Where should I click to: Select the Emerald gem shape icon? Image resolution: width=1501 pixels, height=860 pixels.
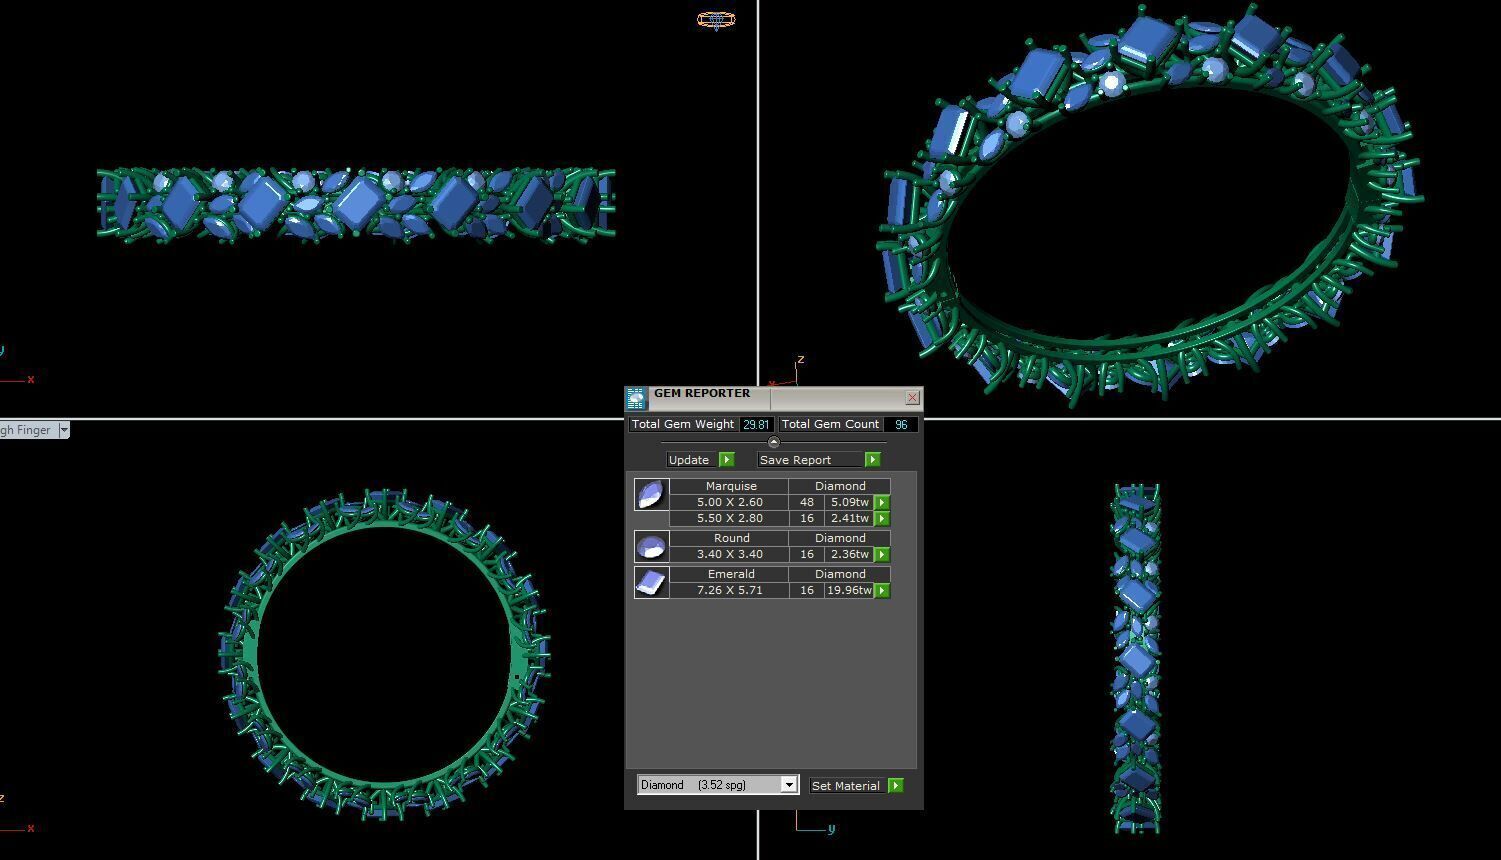coord(651,582)
